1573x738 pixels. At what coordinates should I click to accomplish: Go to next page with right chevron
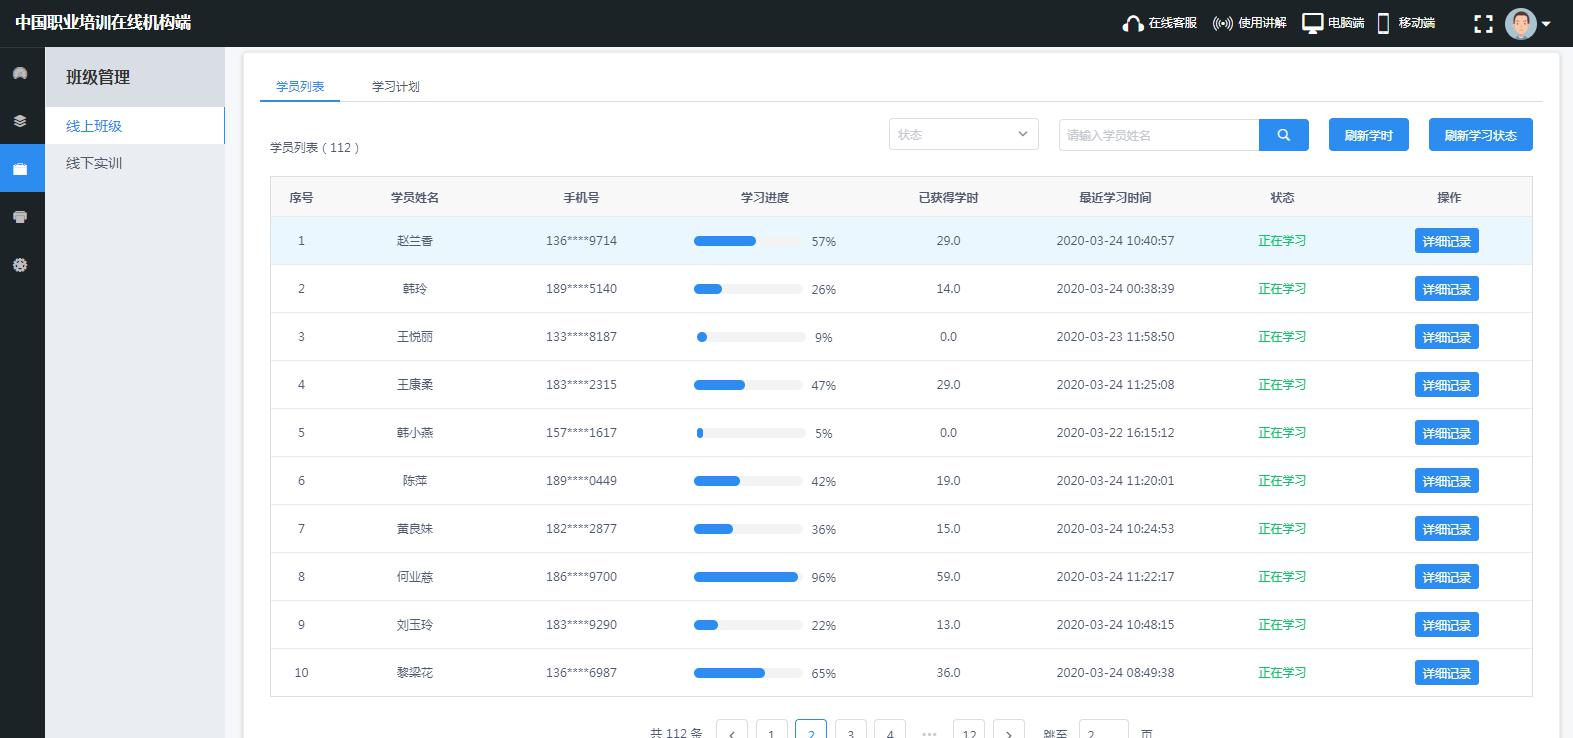point(1008,732)
